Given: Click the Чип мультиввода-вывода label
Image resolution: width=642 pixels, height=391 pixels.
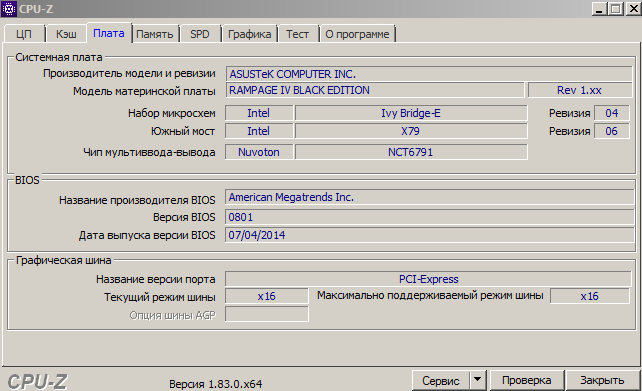Looking at the screenshot, I should point(149,152).
